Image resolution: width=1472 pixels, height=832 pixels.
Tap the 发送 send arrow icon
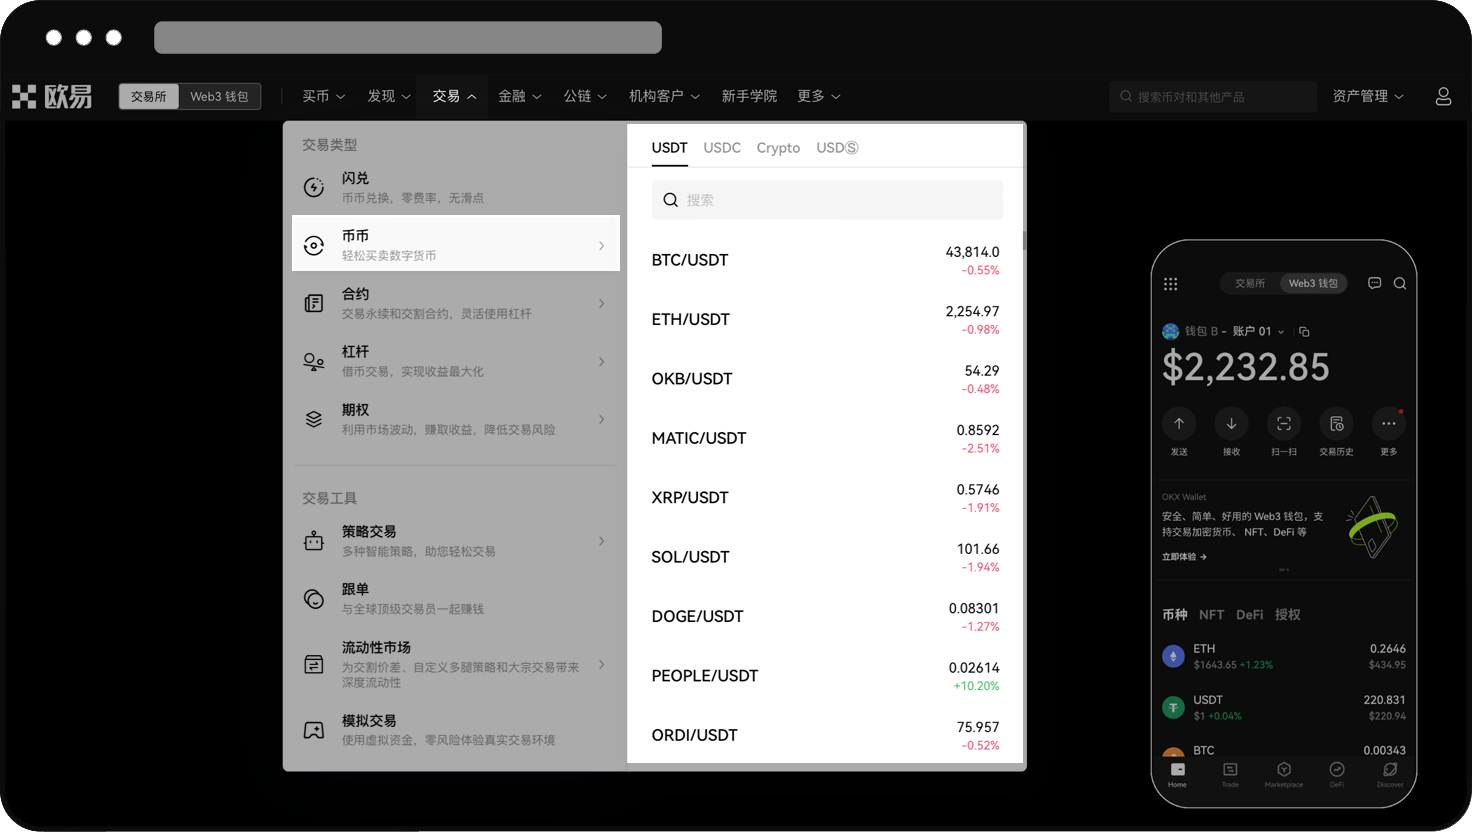(1179, 424)
